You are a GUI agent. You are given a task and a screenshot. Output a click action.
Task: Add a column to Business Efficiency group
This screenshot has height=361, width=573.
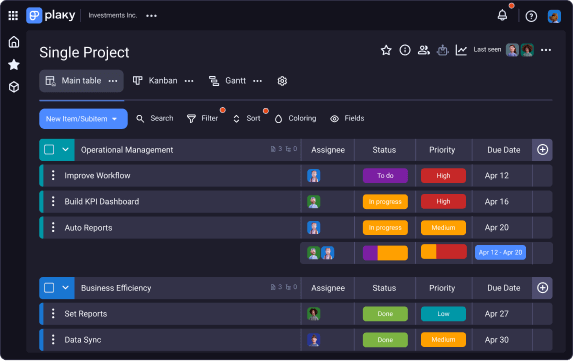pos(542,288)
